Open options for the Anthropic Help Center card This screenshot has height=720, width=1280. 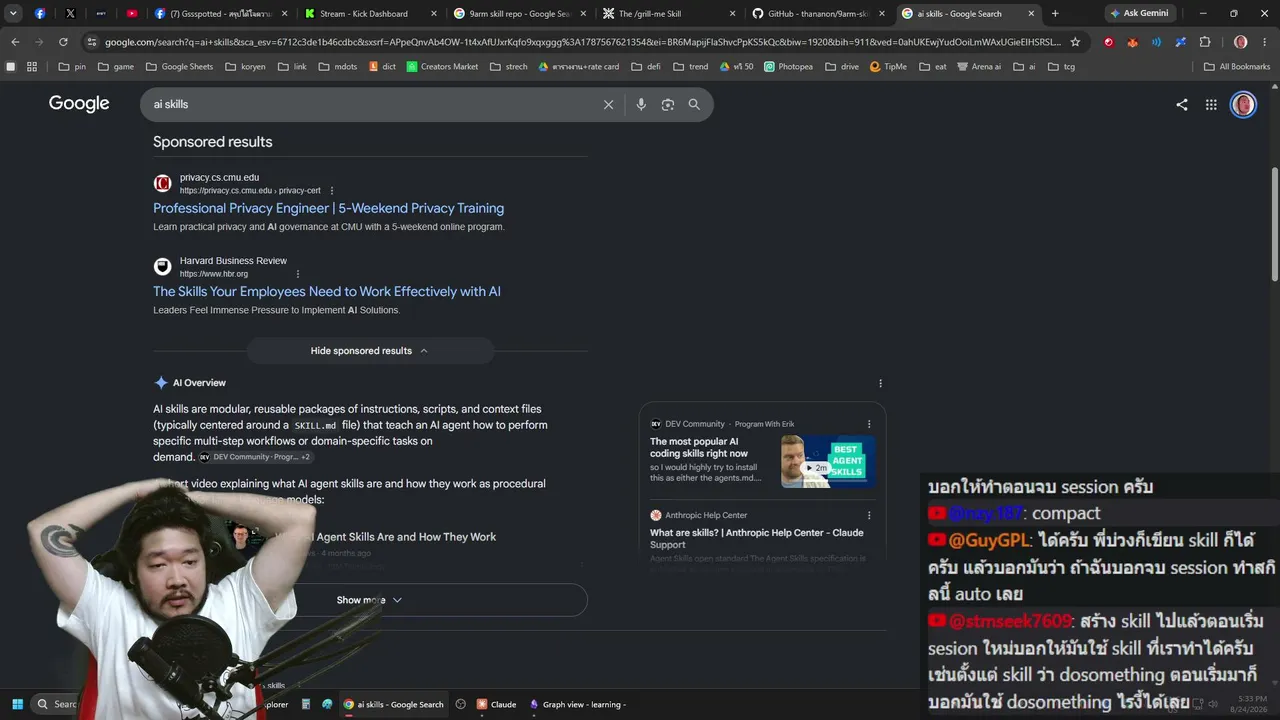(x=869, y=516)
